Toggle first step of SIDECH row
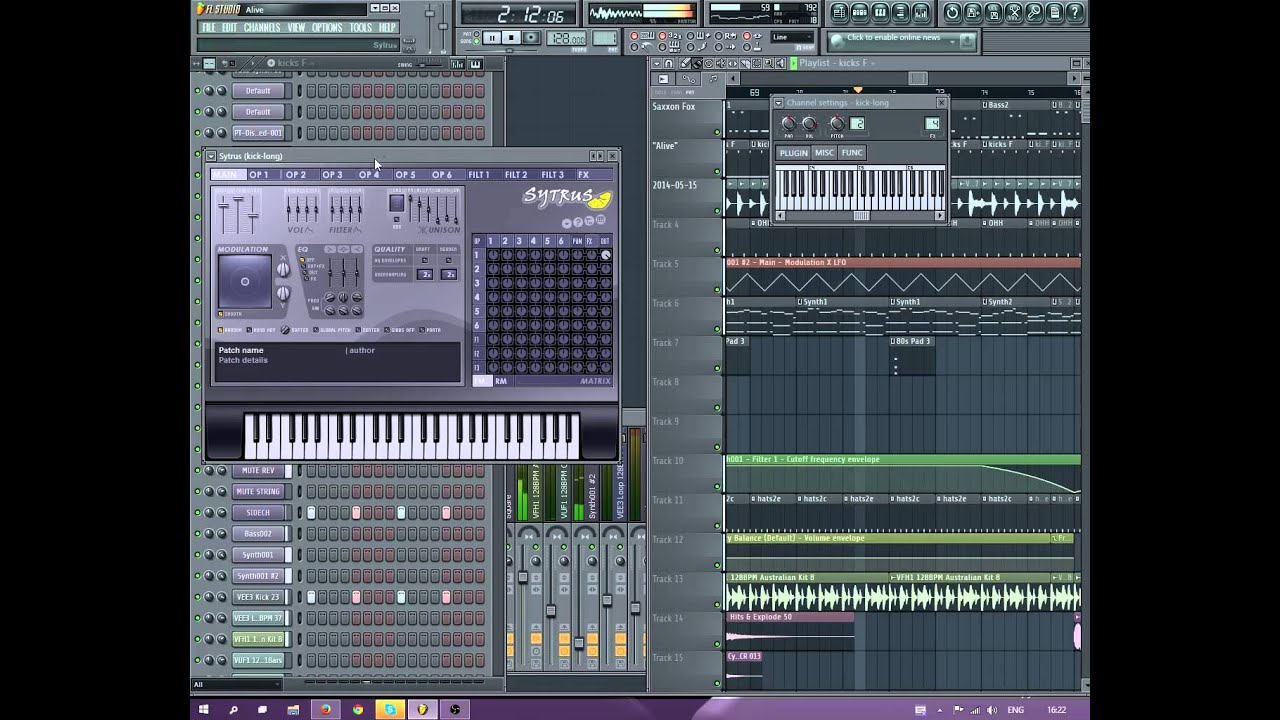Image resolution: width=1280 pixels, height=720 pixels. tap(311, 513)
